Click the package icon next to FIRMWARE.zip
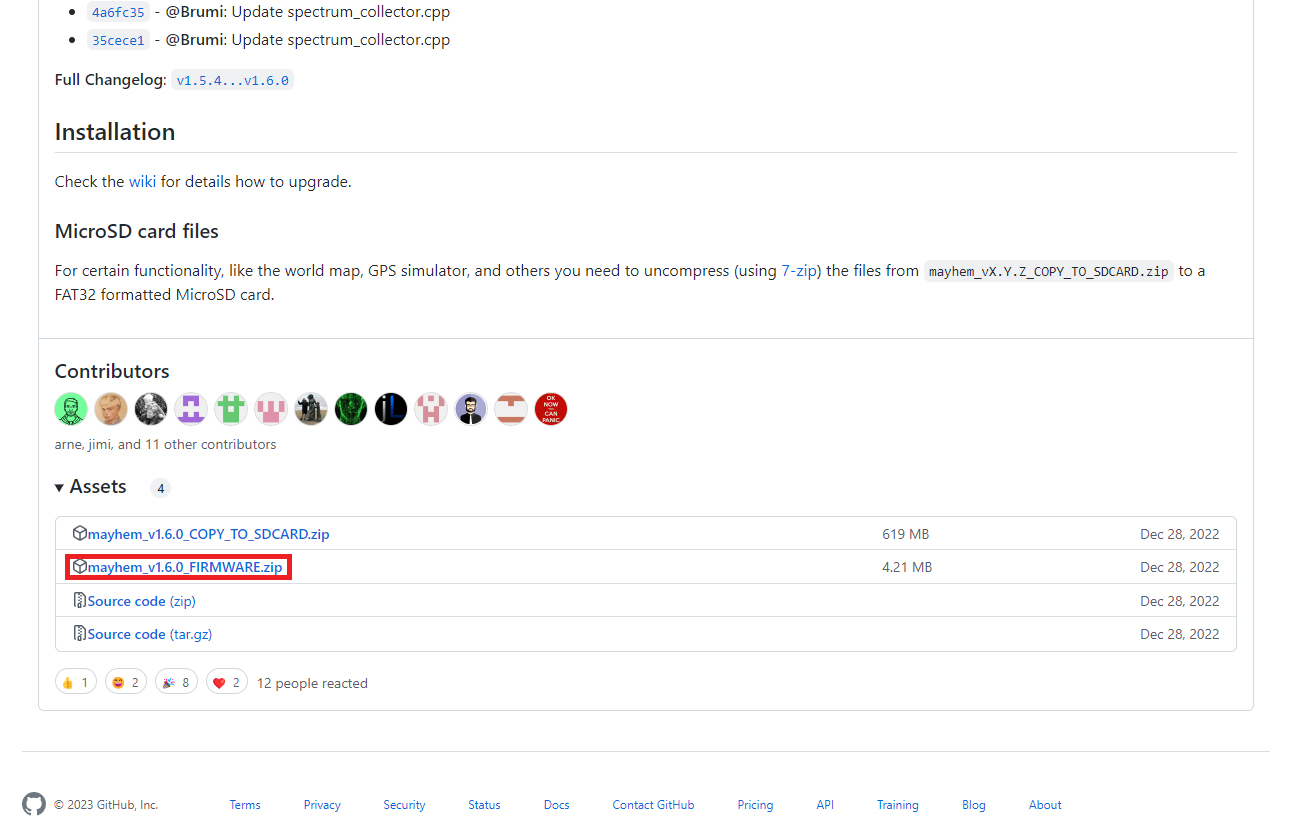Viewport: 1298px width, 828px height. 80,567
